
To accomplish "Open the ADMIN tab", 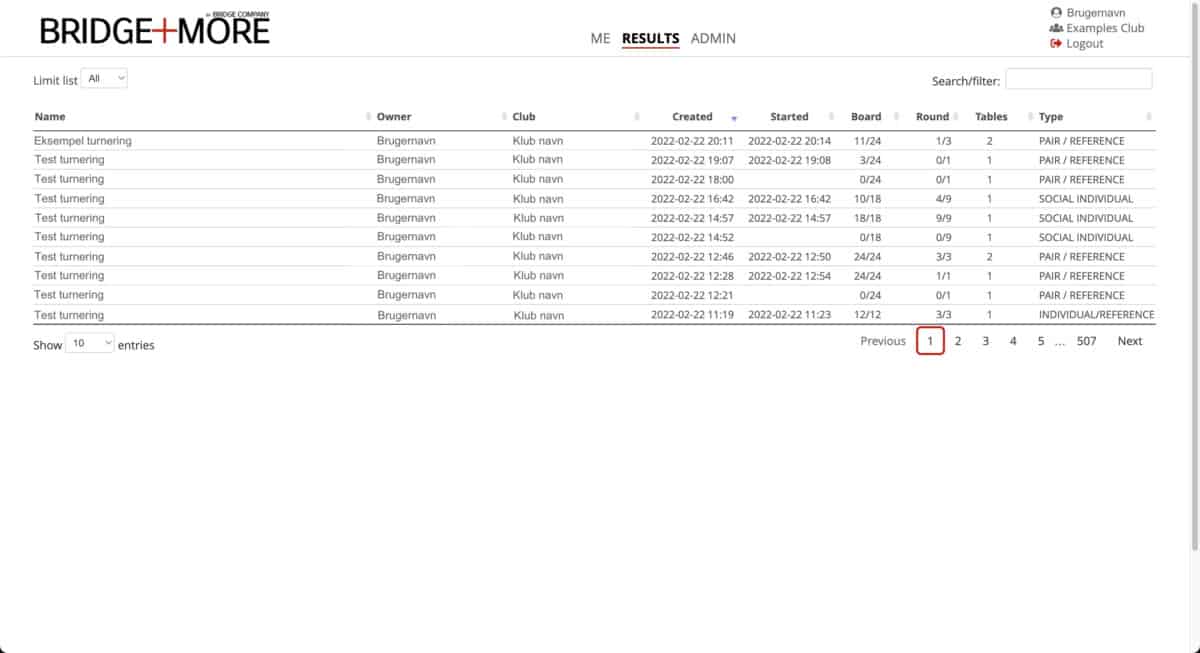I will click(x=713, y=39).
